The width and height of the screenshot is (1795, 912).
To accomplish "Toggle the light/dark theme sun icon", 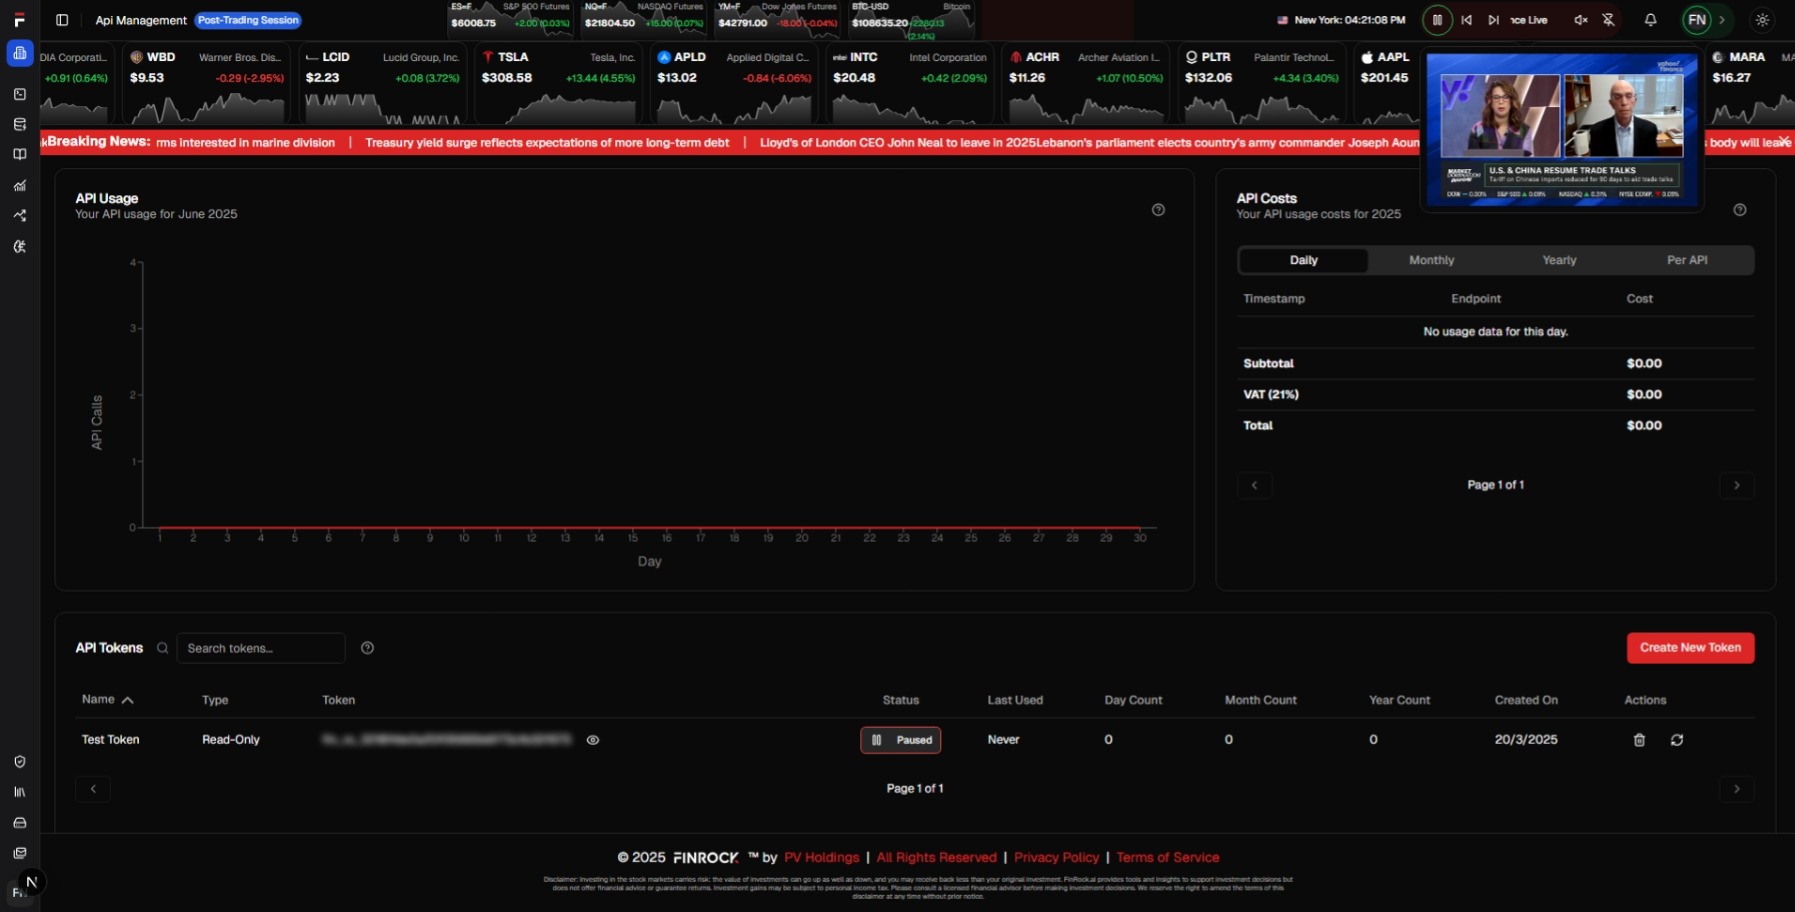I will click(x=1762, y=20).
